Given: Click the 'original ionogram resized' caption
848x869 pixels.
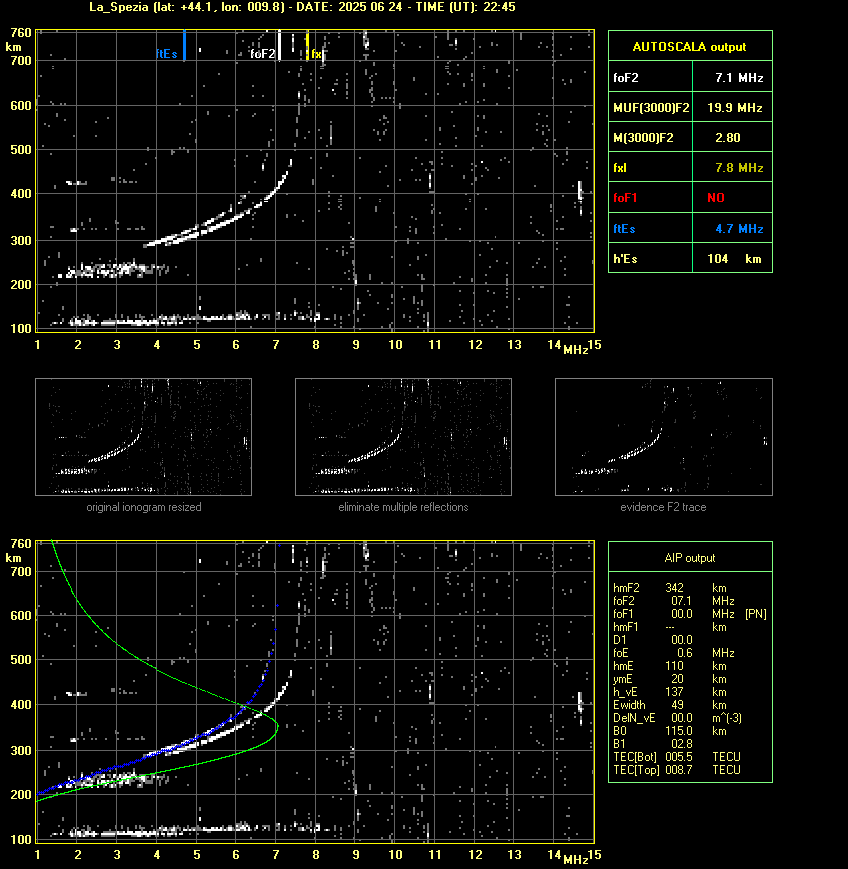Looking at the screenshot, I should [144, 507].
